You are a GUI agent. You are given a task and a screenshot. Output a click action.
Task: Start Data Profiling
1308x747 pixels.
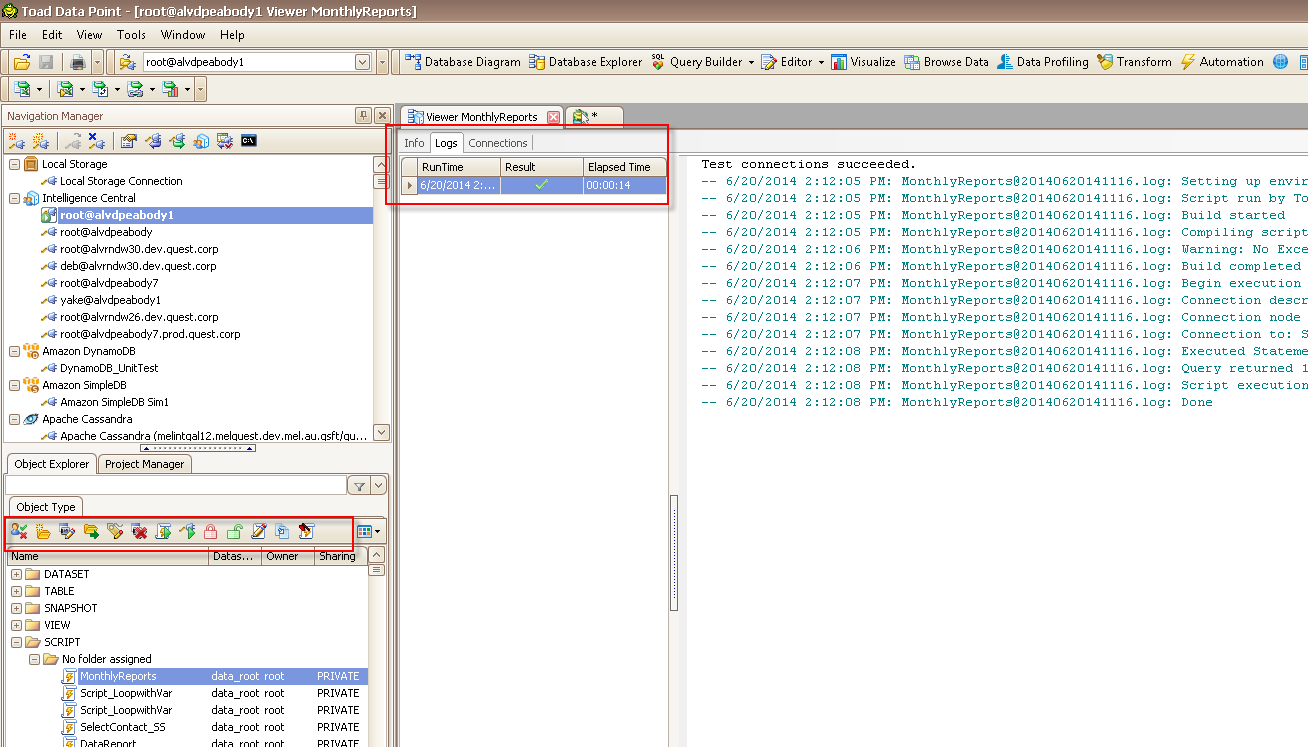point(1042,62)
